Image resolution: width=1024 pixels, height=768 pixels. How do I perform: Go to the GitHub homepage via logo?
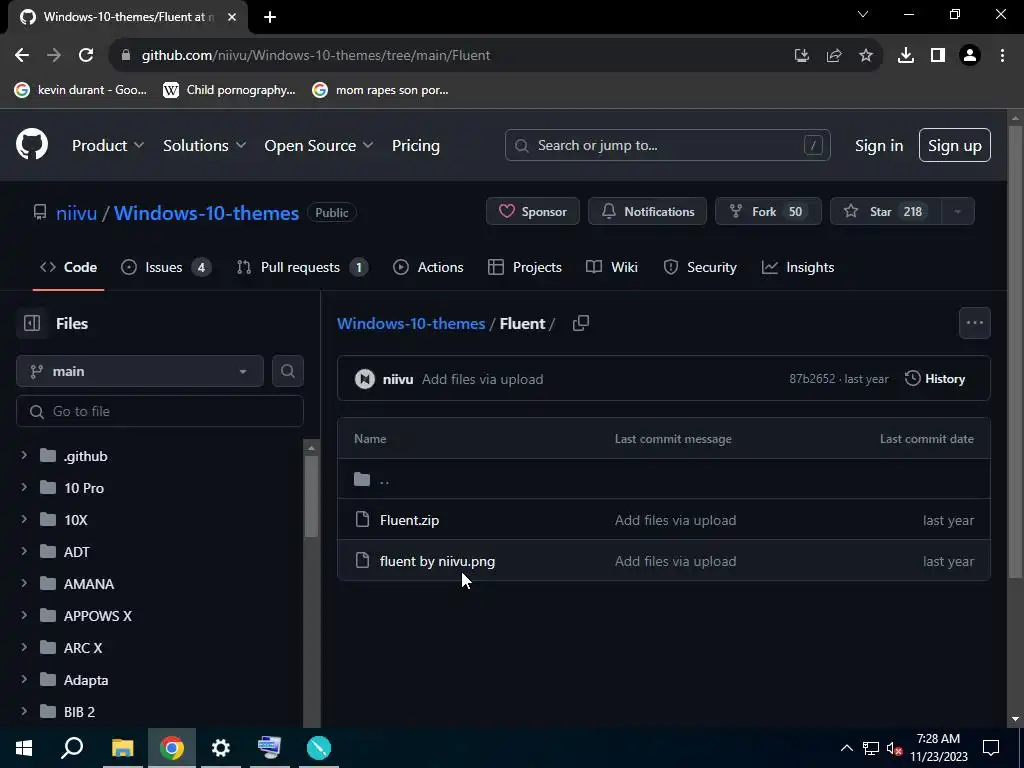click(32, 144)
